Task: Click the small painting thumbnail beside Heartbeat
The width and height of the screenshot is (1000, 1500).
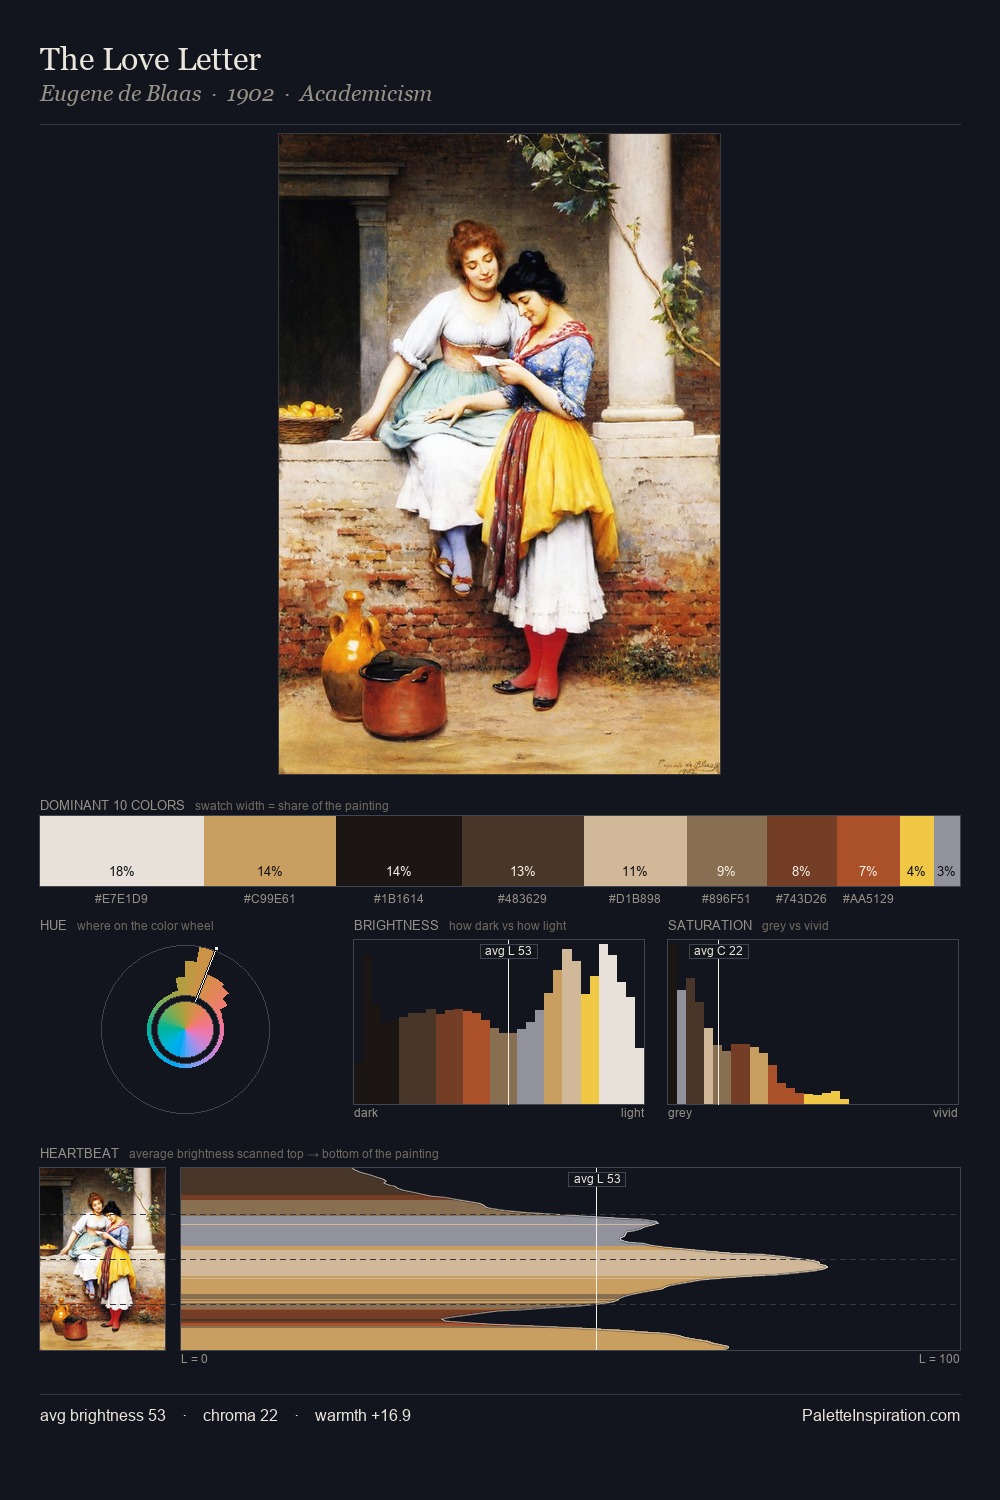Action: pos(102,1259)
